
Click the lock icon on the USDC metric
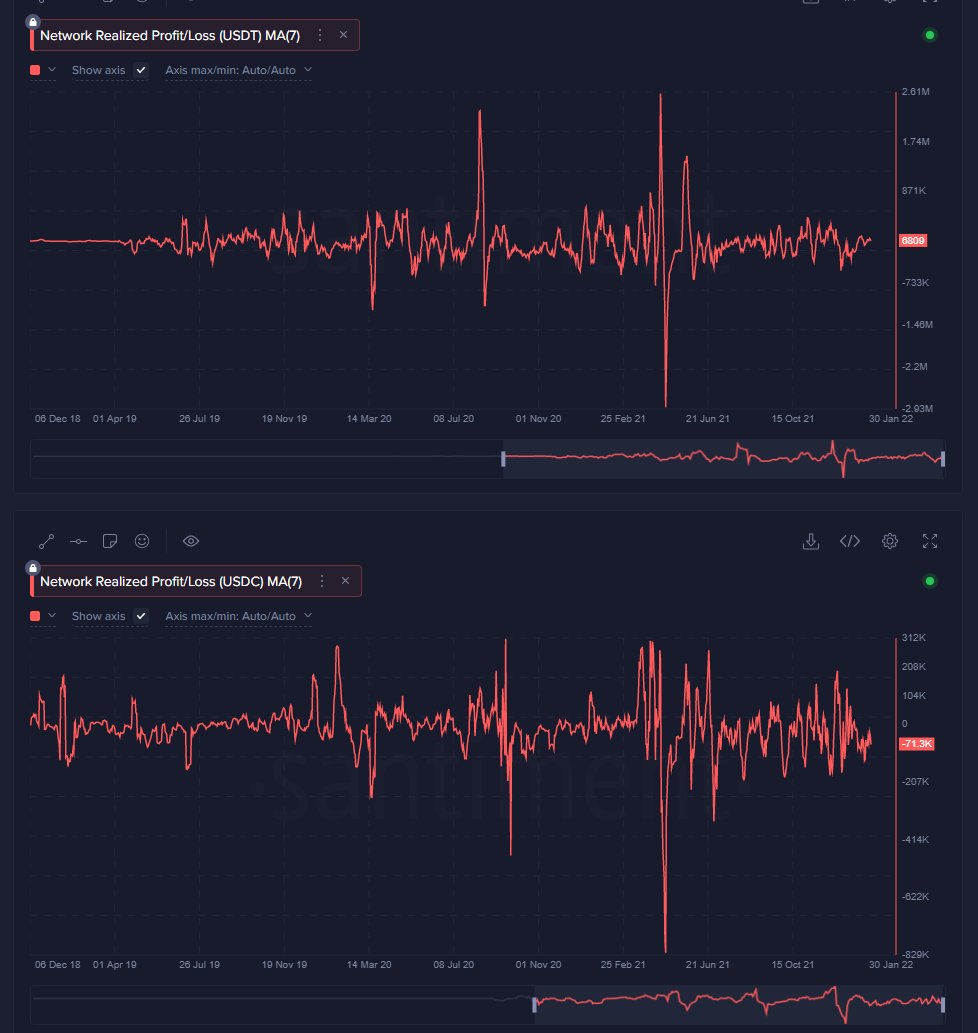(33, 568)
